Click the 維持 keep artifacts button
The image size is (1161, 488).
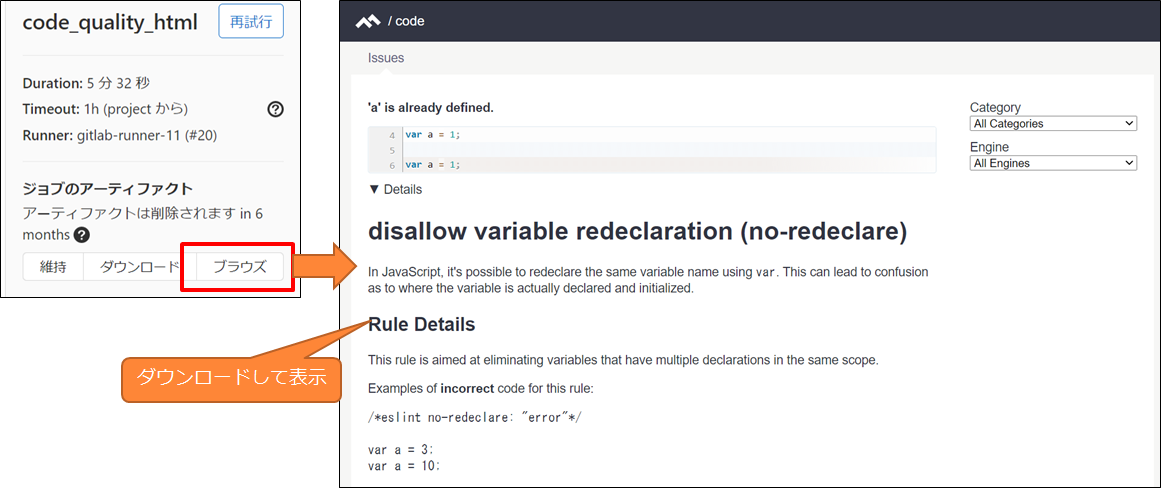pos(53,267)
